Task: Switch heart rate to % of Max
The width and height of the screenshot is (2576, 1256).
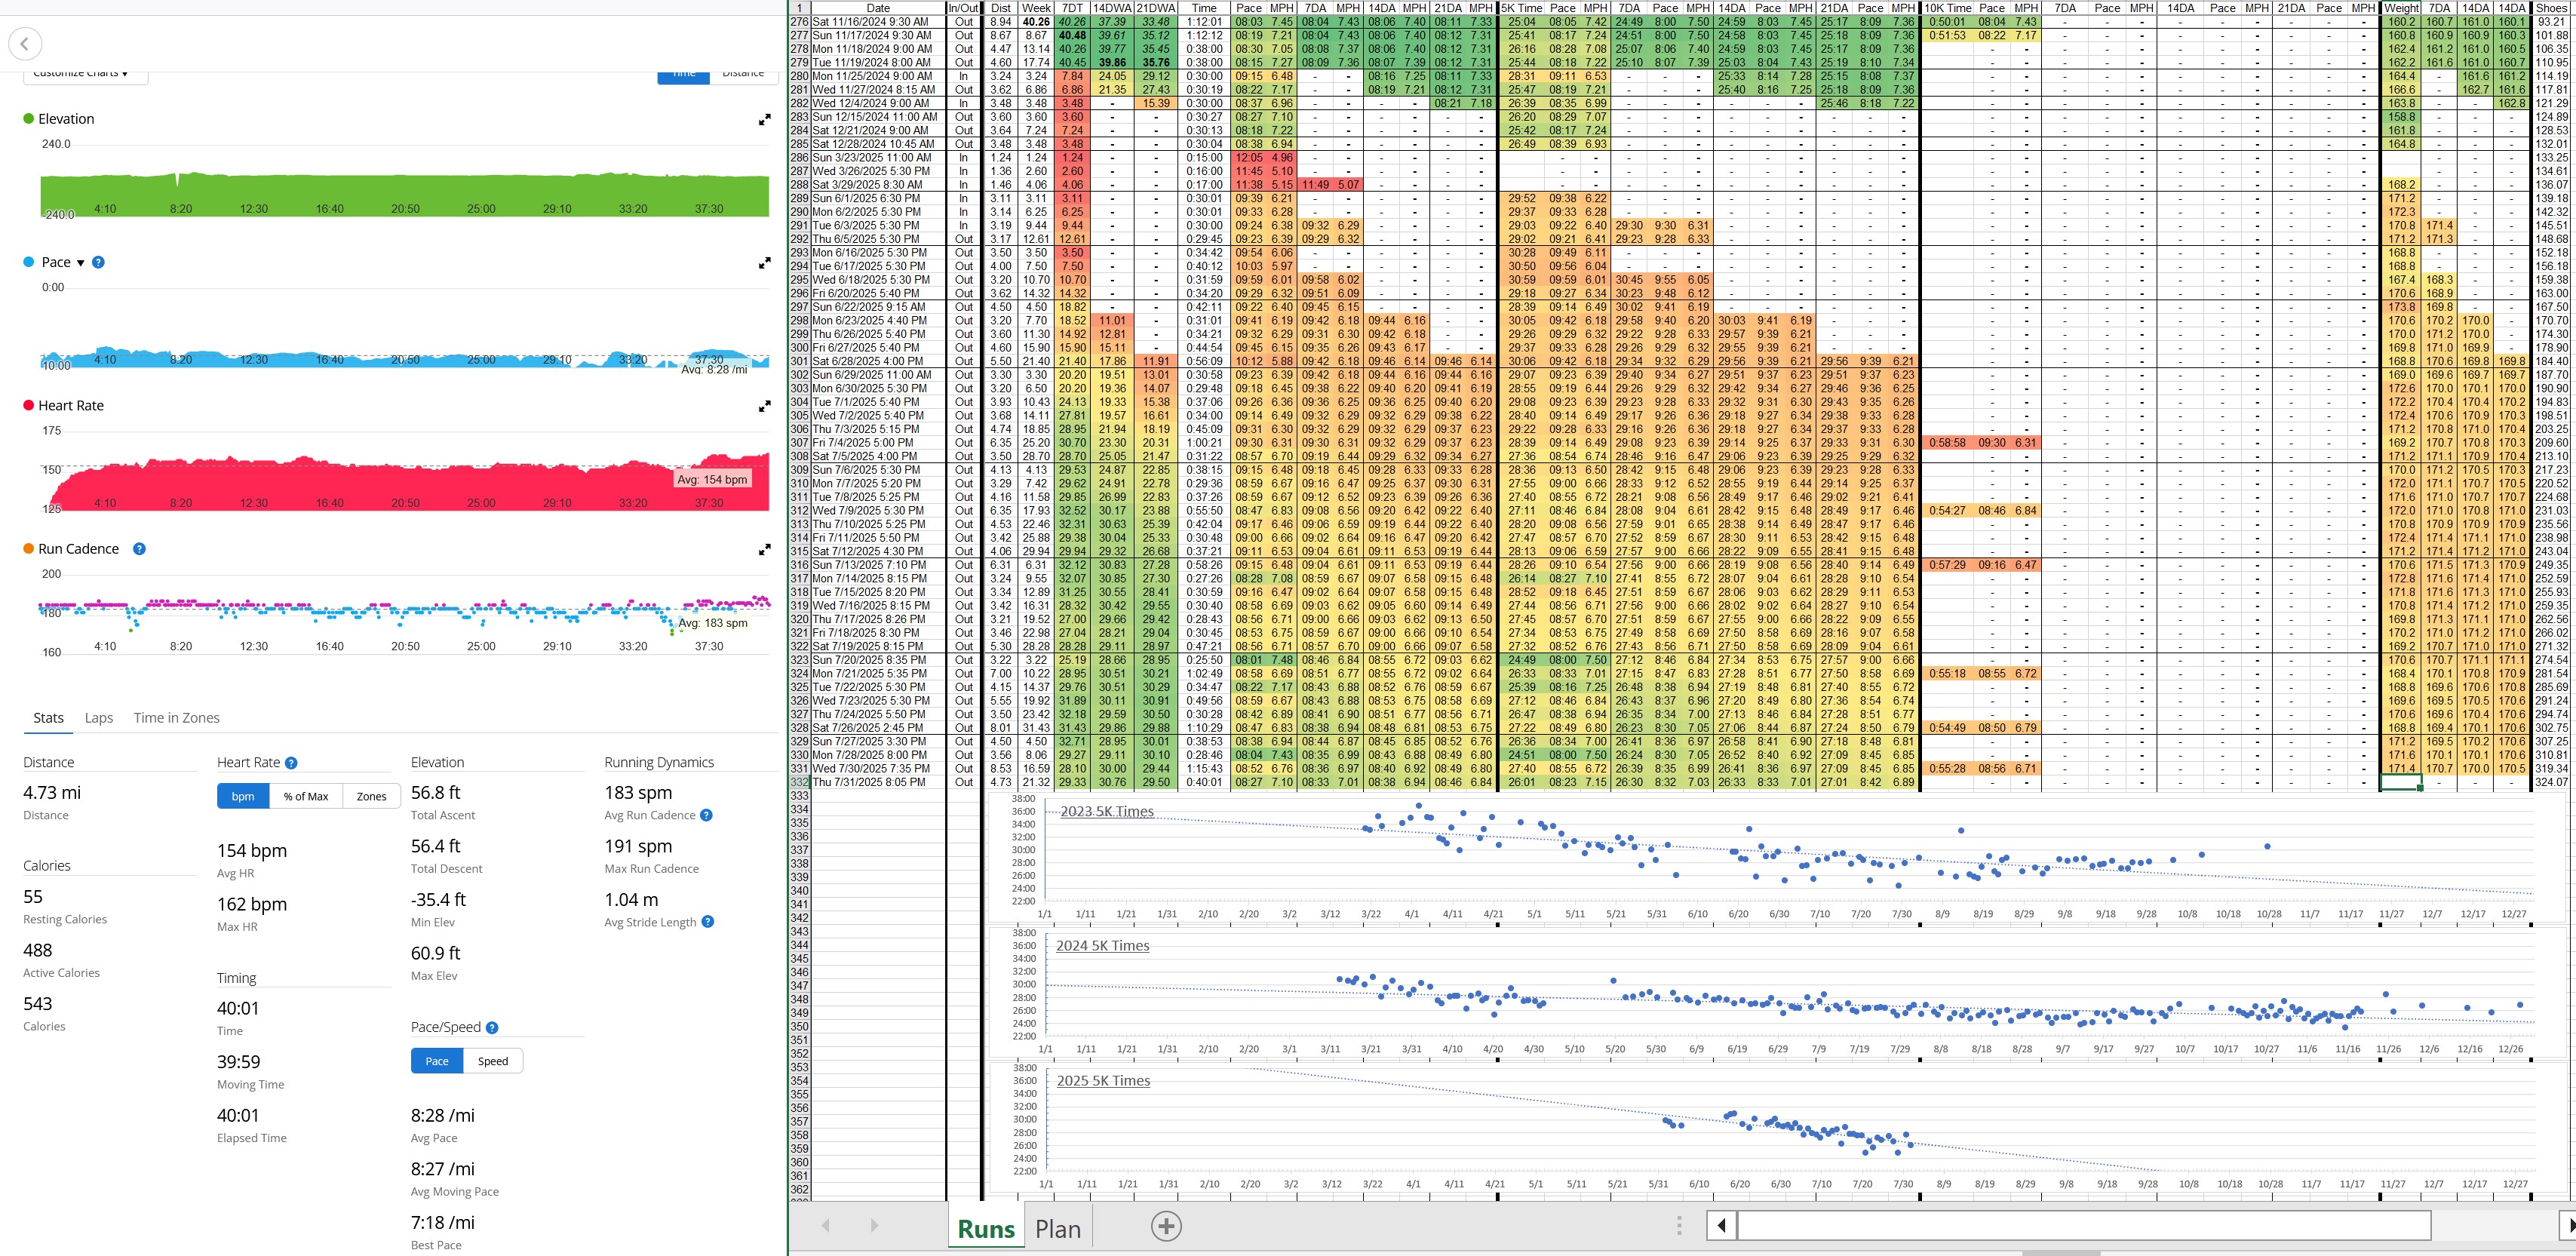Action: pyautogui.click(x=306, y=796)
